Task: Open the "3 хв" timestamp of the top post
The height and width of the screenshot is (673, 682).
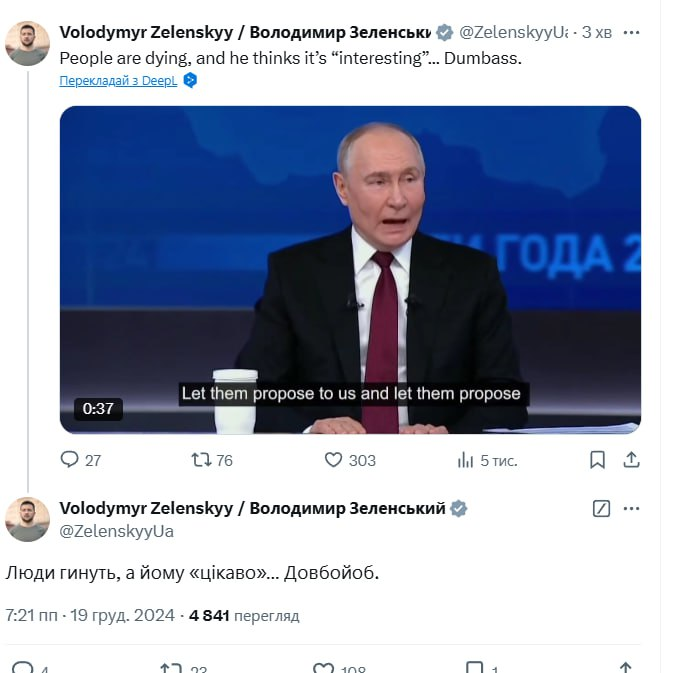Action: (597, 32)
